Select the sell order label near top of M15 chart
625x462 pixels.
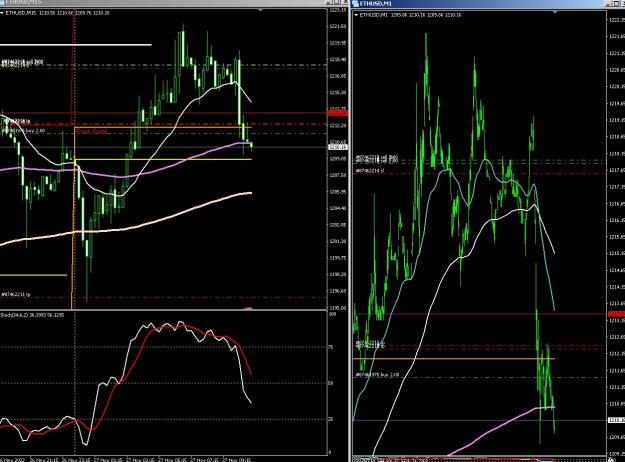[22, 62]
